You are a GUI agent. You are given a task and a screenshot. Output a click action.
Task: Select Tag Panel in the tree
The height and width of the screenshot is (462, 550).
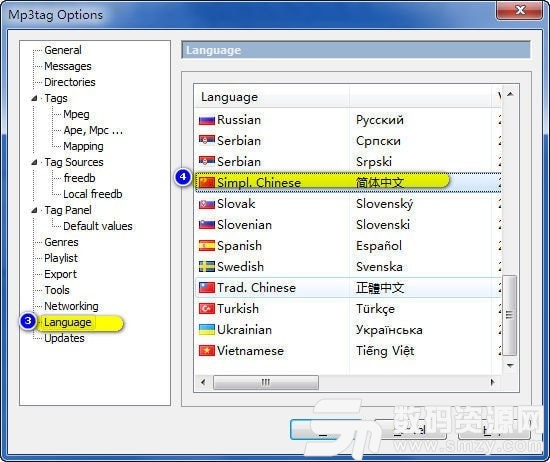coord(68,210)
